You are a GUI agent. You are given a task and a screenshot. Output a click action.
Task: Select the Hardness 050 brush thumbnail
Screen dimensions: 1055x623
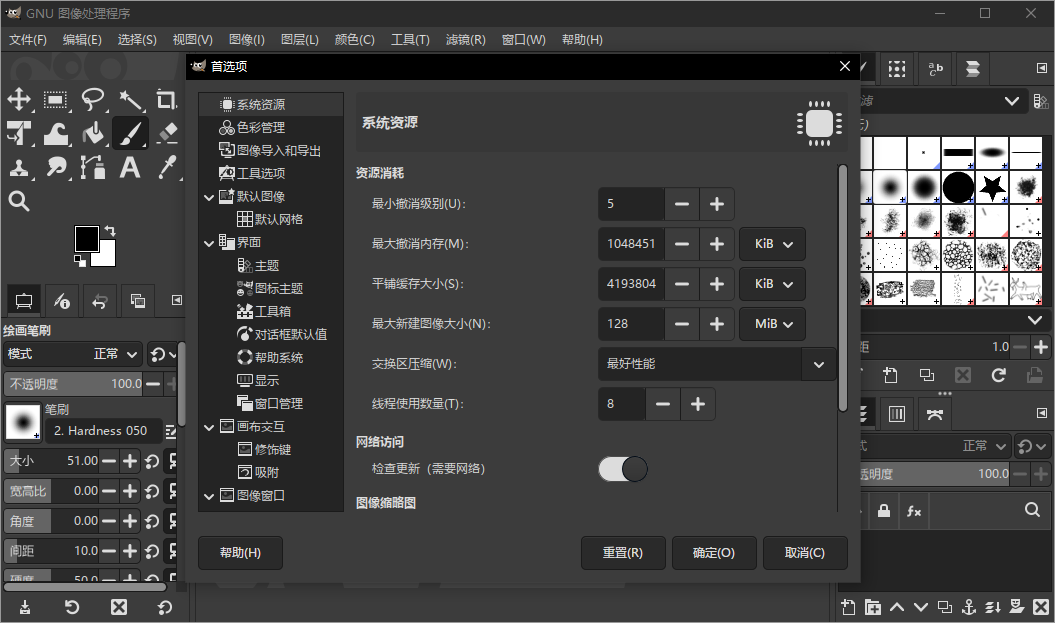[22, 423]
